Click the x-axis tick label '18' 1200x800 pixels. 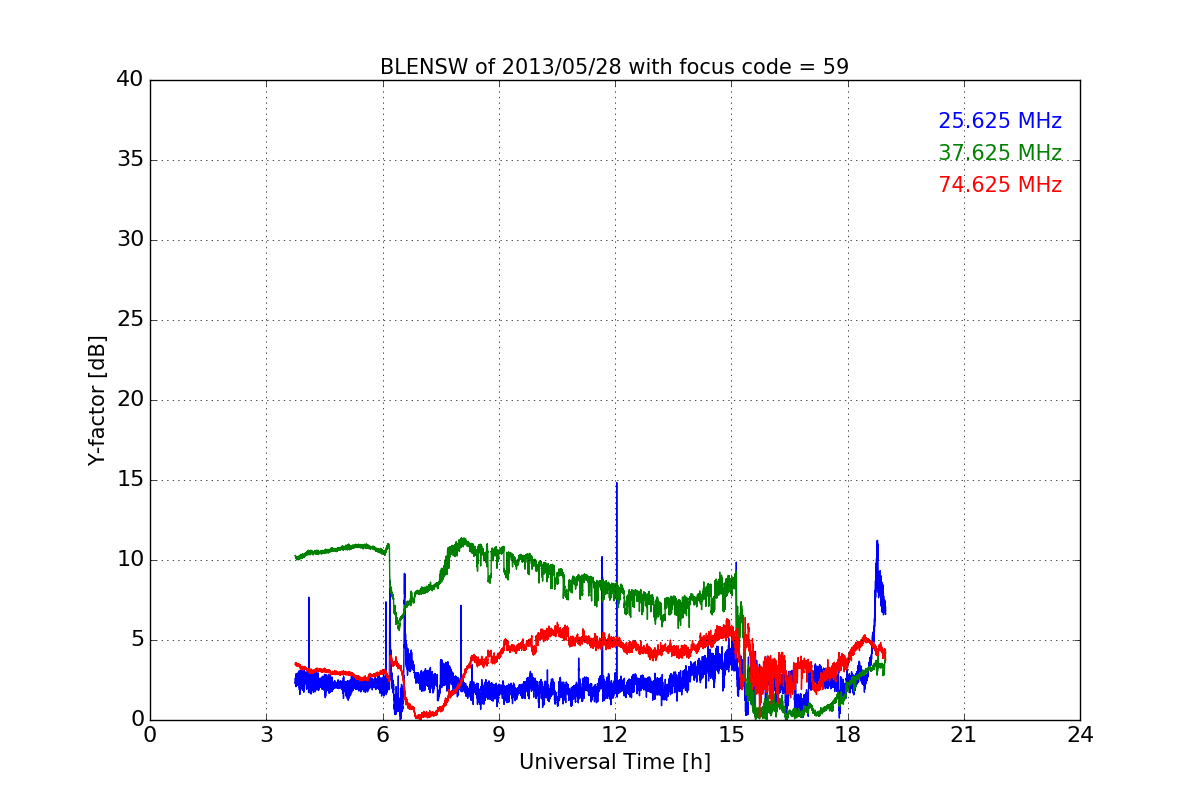point(847,735)
